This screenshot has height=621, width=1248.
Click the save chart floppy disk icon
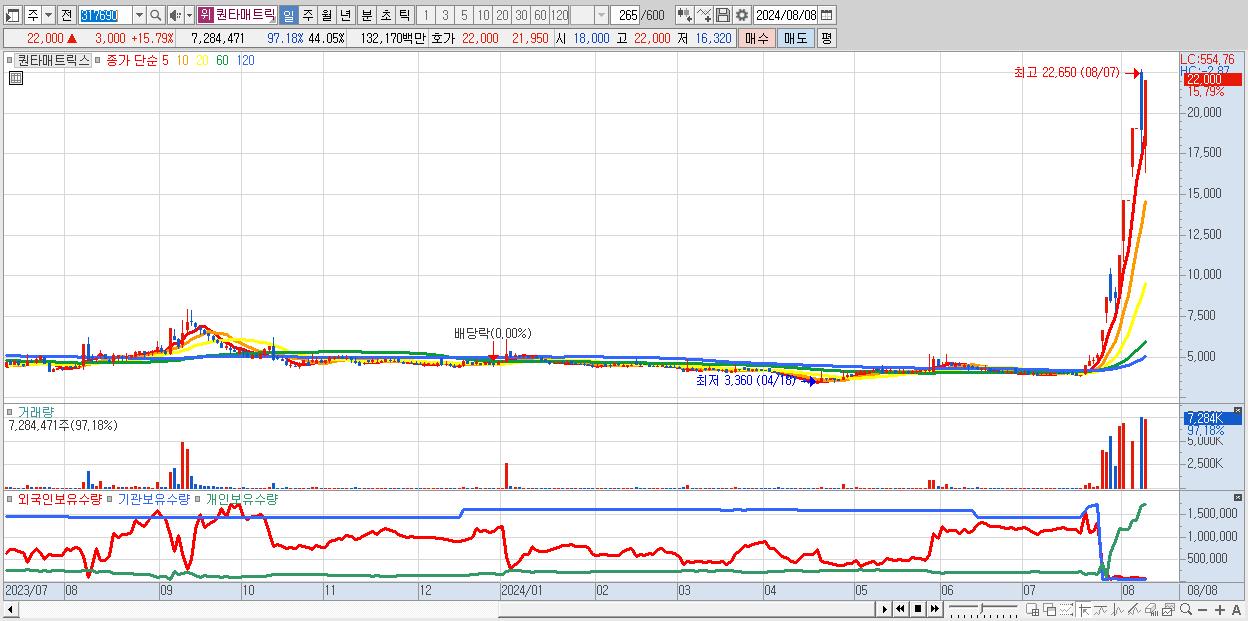tap(722, 15)
